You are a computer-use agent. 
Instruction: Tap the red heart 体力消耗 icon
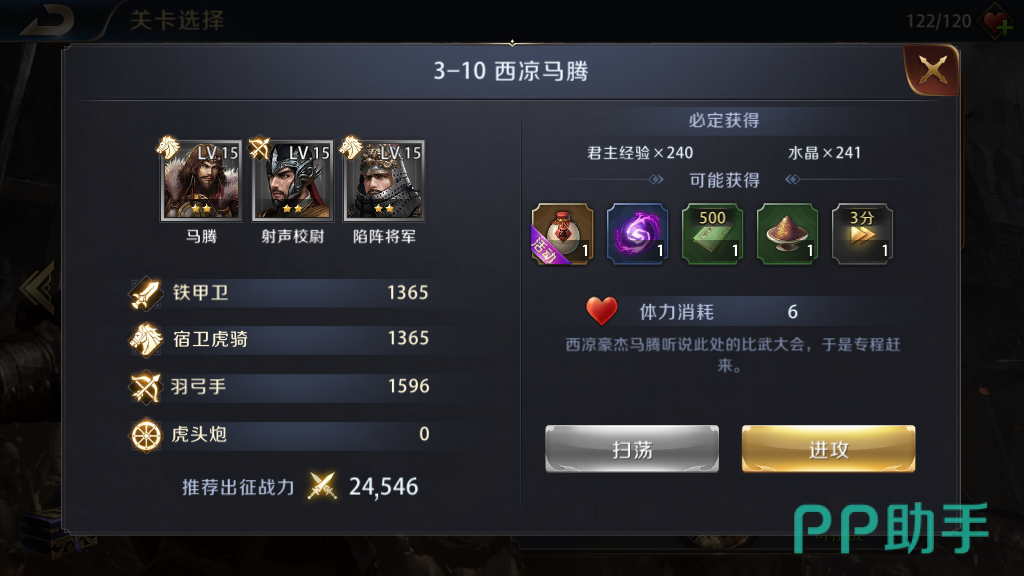pyautogui.click(x=601, y=311)
